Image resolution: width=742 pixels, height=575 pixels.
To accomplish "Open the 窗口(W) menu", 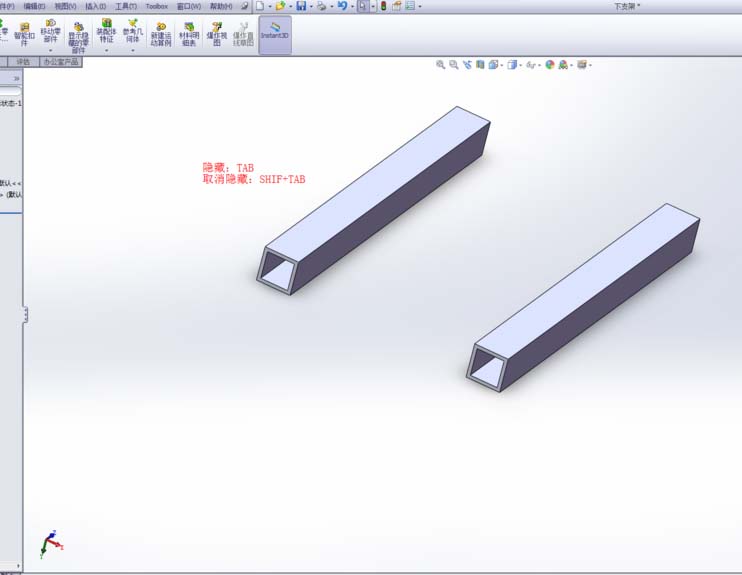I will tap(189, 6).
